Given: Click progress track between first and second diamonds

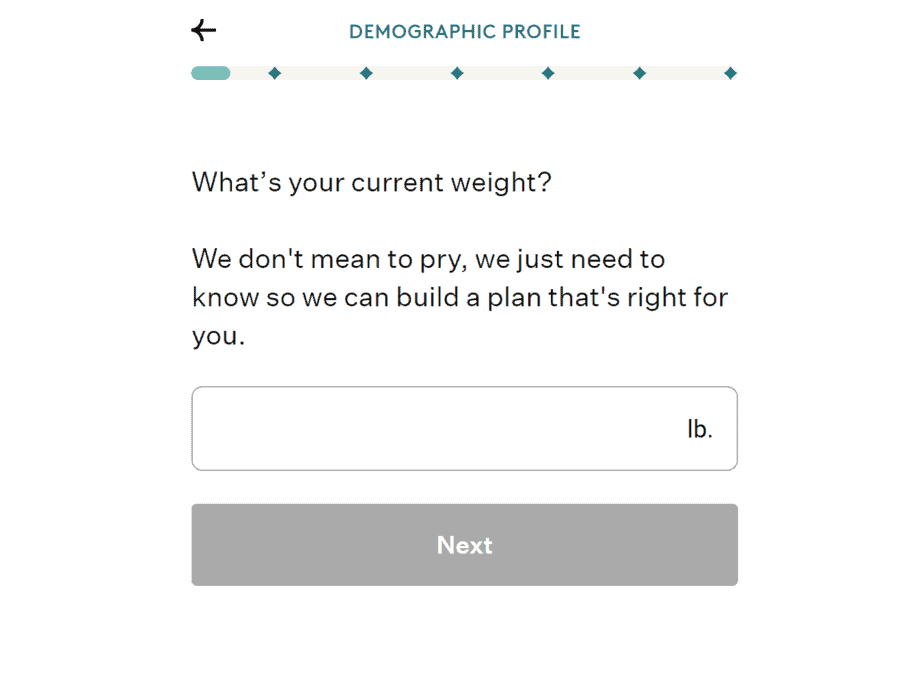Looking at the screenshot, I should [320, 73].
